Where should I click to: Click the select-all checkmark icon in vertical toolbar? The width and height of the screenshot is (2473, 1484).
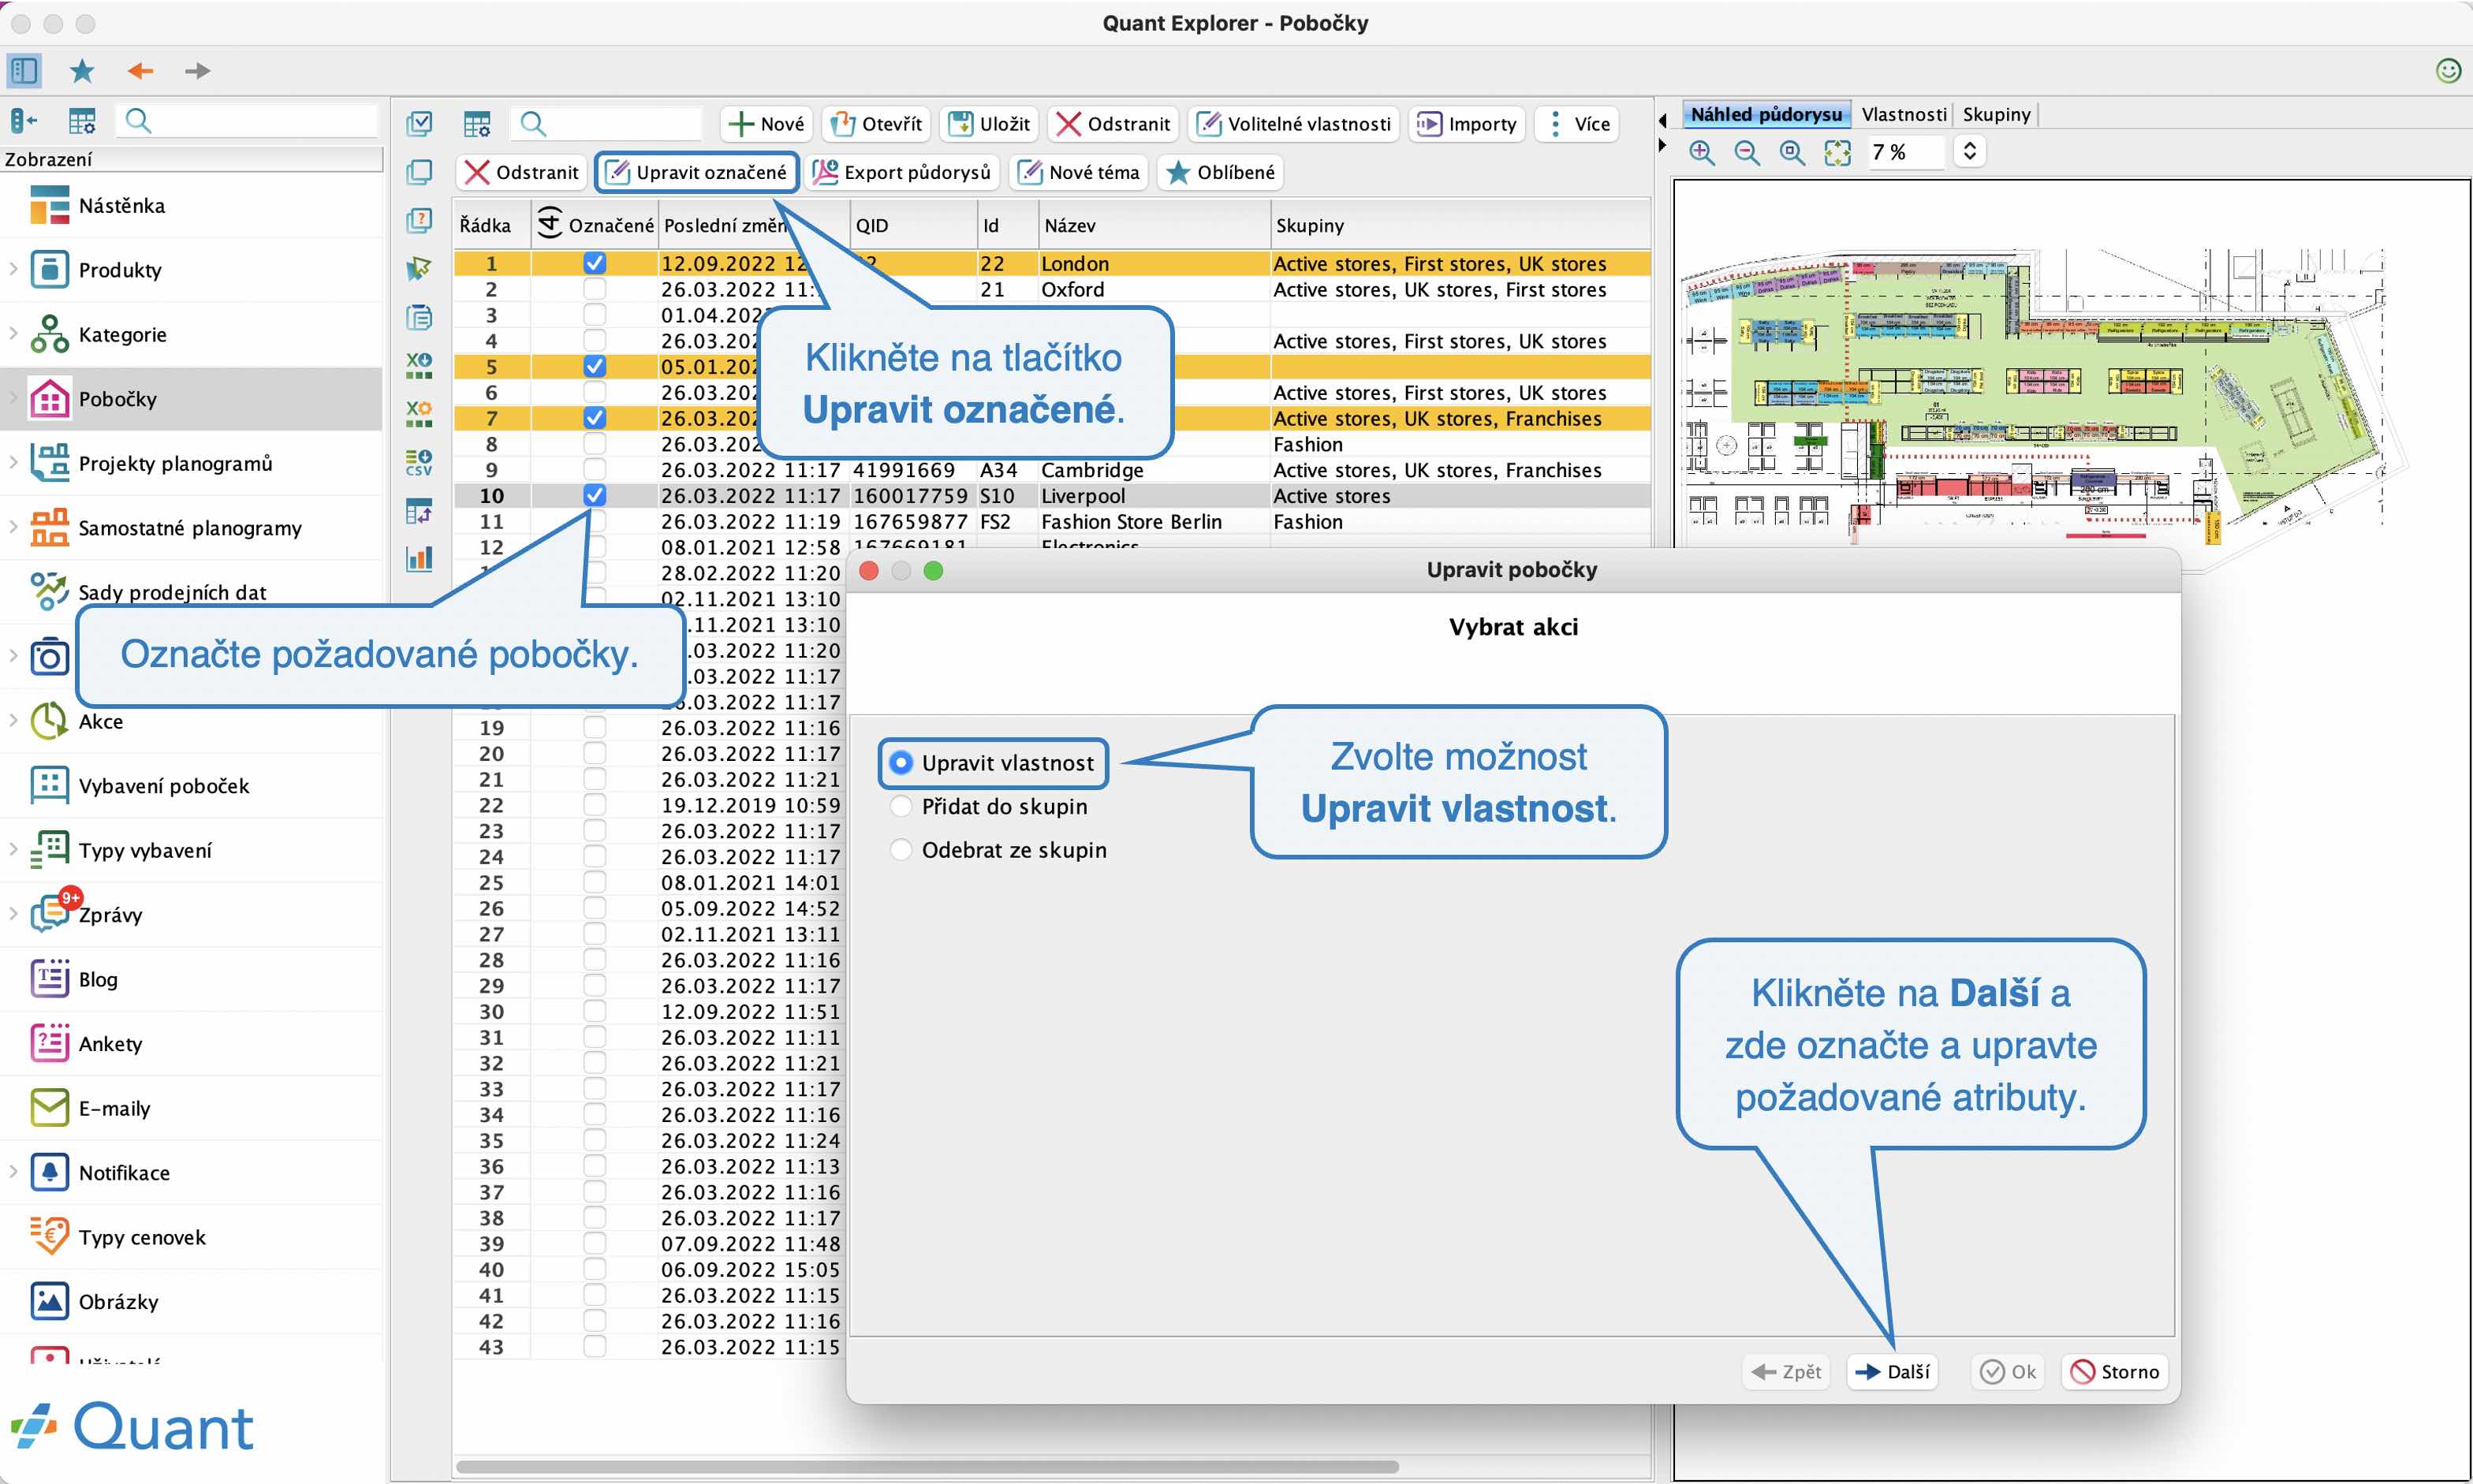point(419,123)
